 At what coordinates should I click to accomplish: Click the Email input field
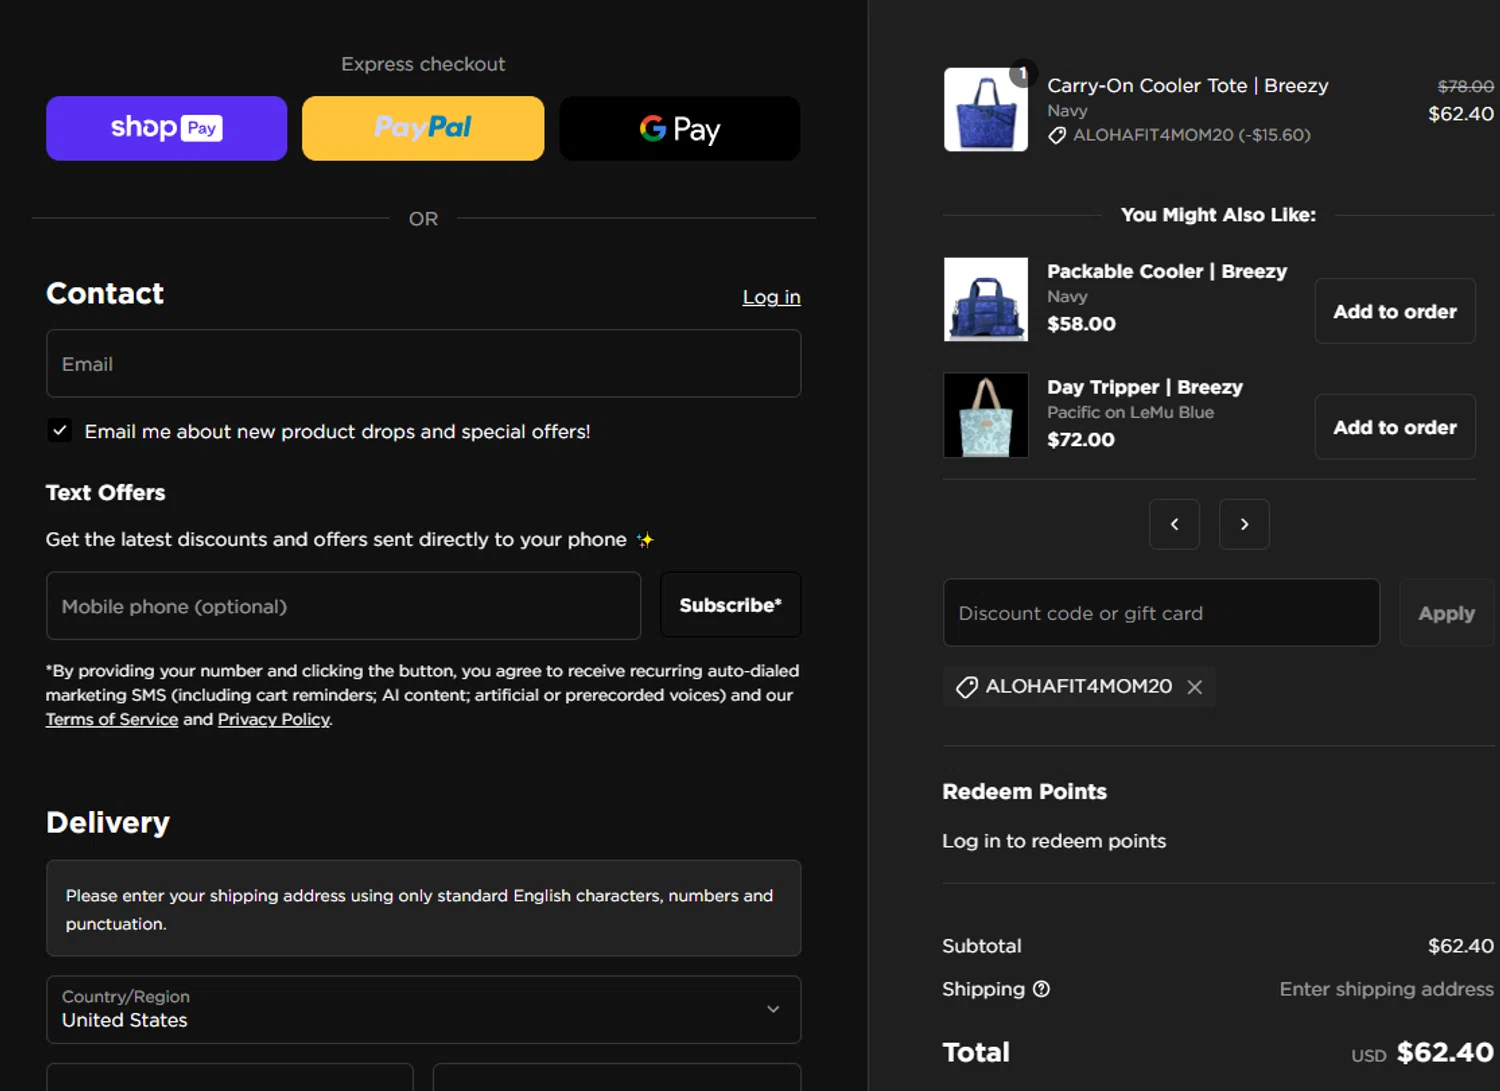point(423,364)
